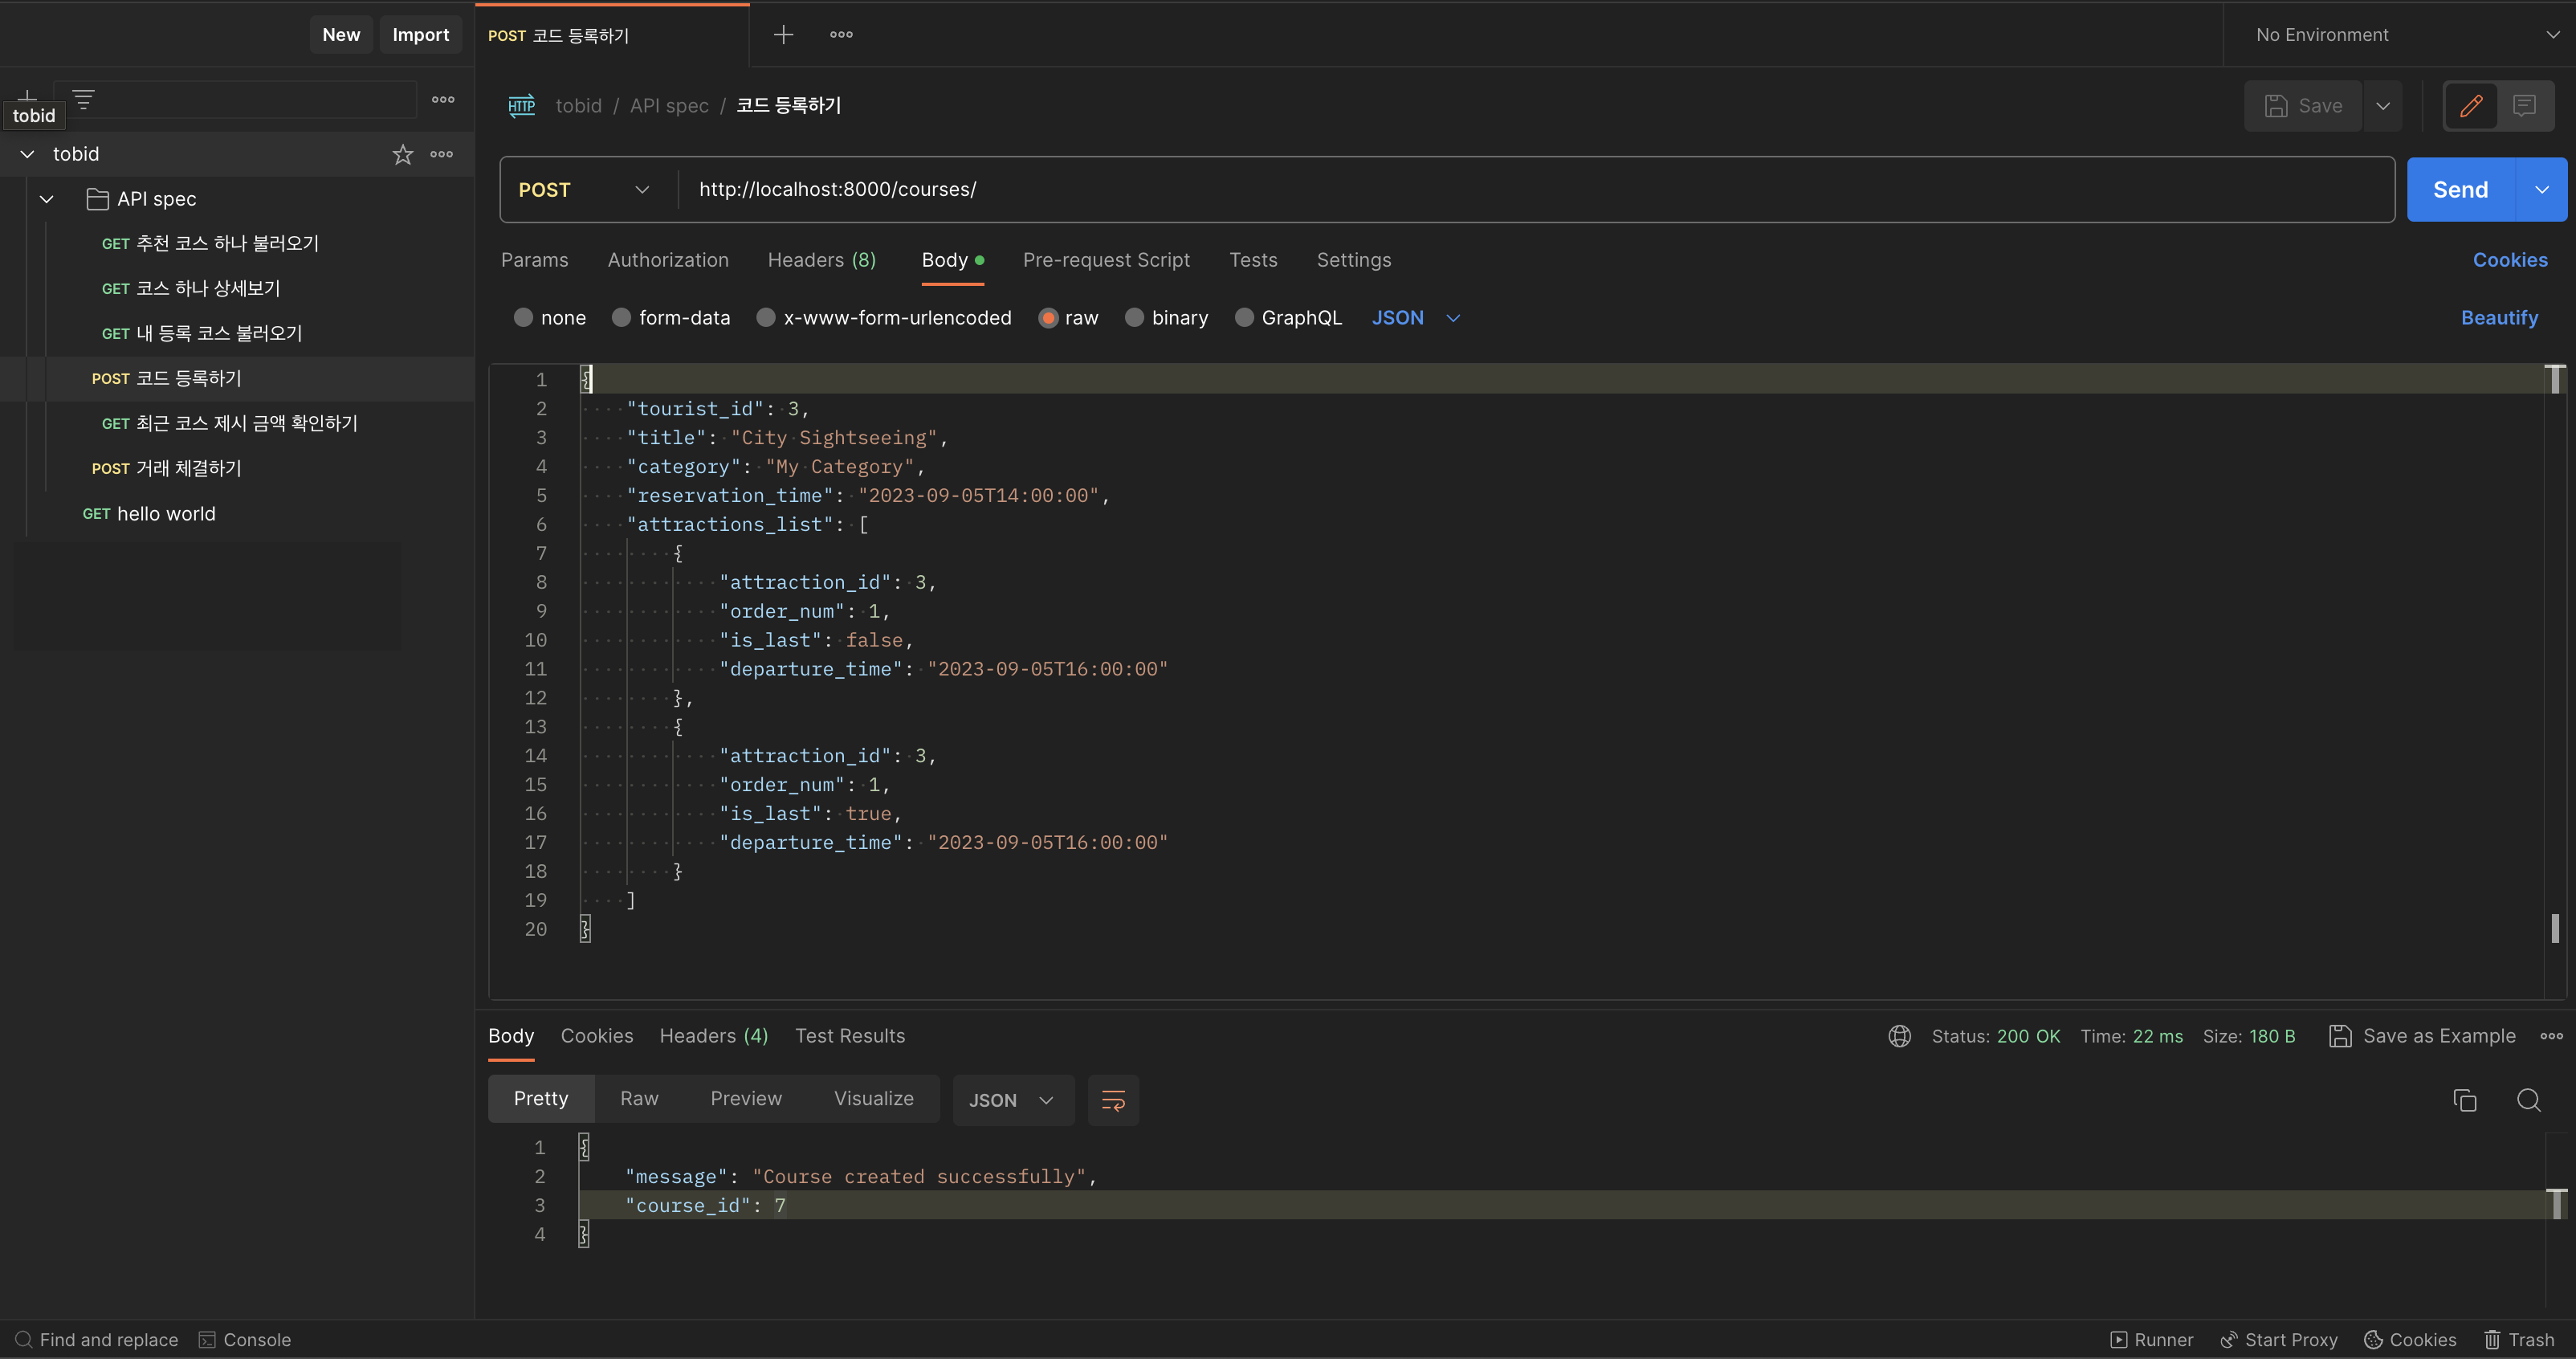The width and height of the screenshot is (2576, 1359).
Task: Select the binary body option
Action: coord(1134,318)
